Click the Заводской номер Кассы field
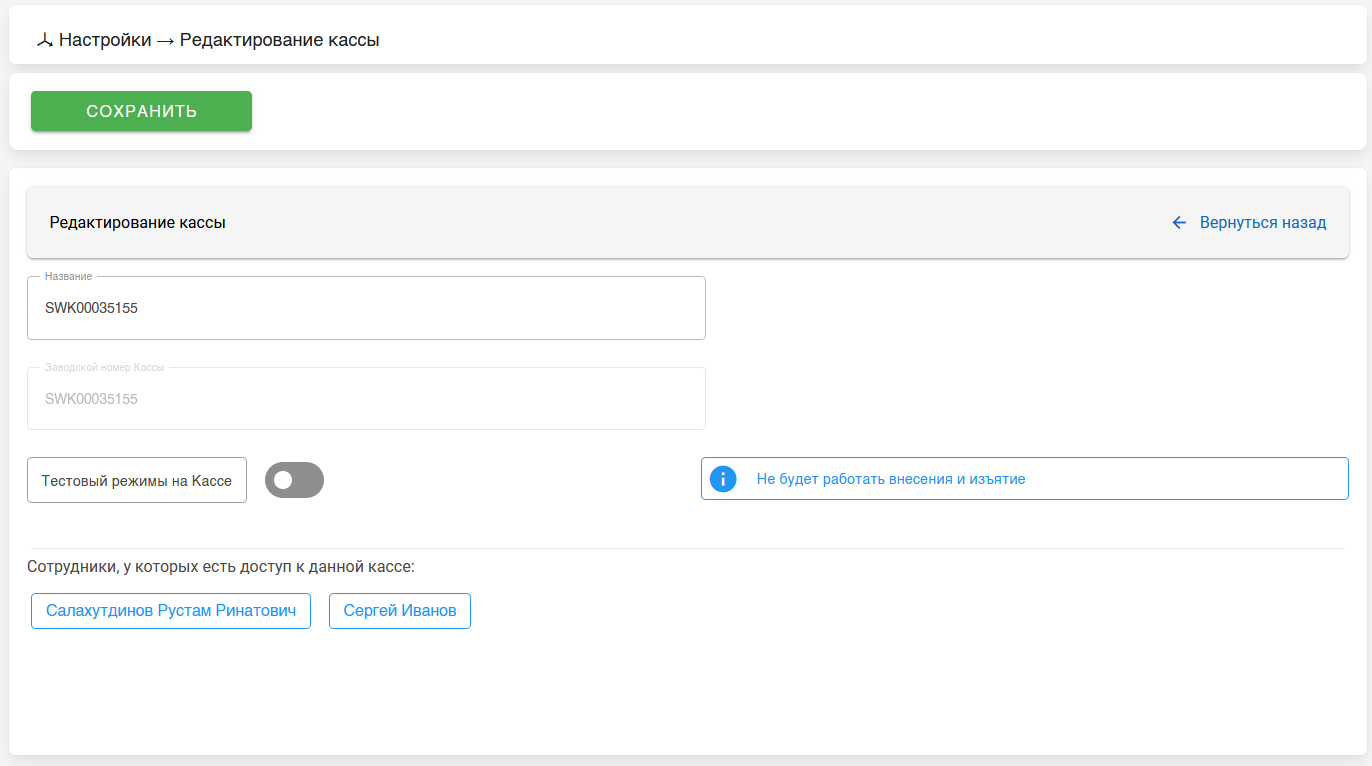This screenshot has height=766, width=1372. 366,399
